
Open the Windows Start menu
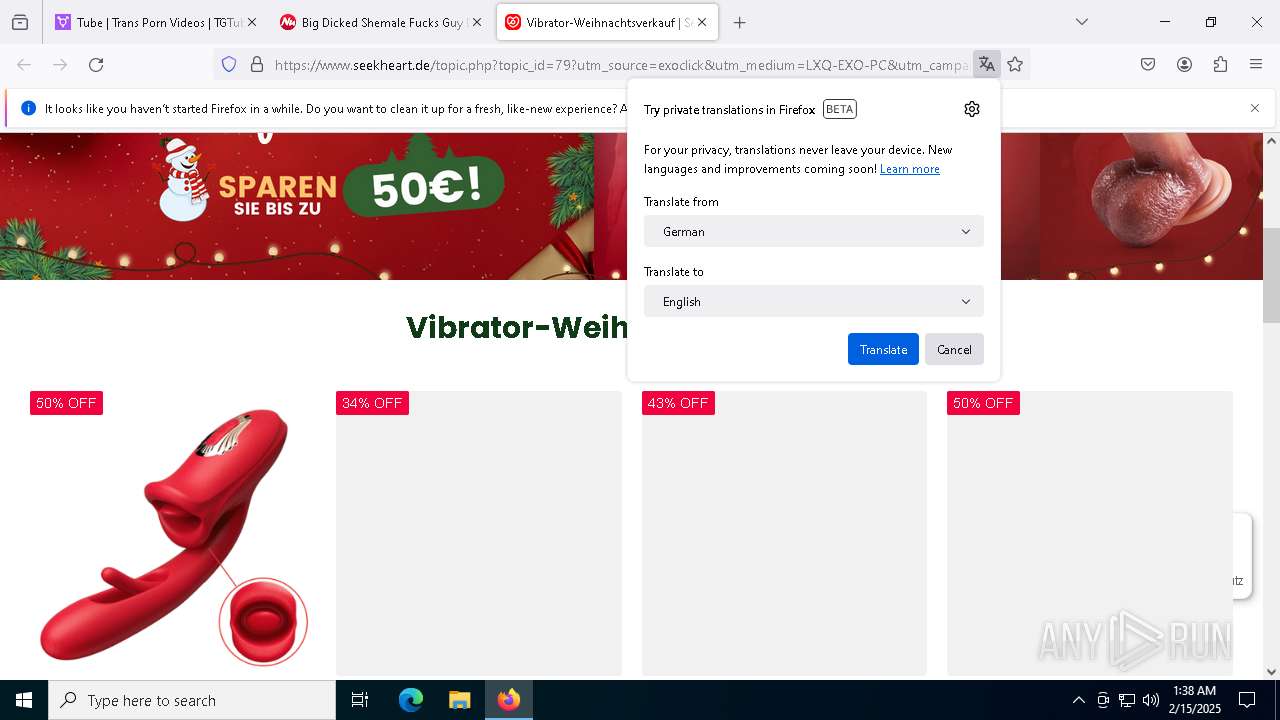24,700
